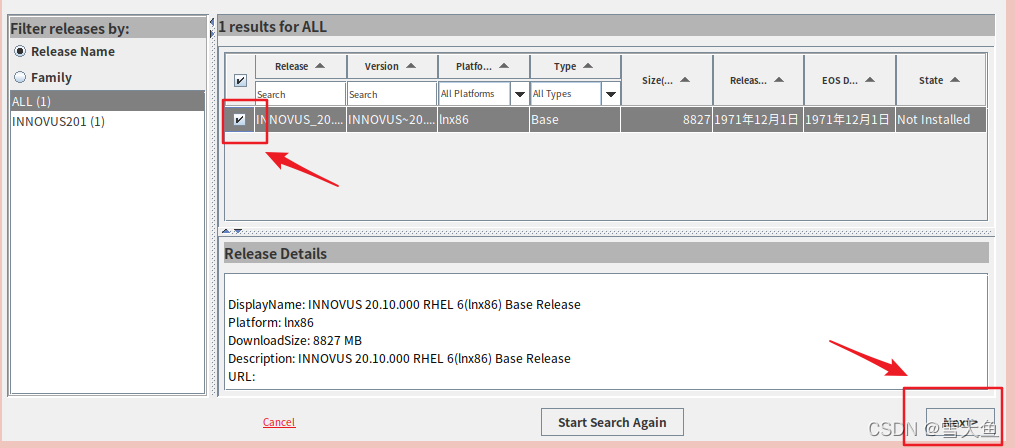Click the left panel divider collapse arrows
1015x448 pixels.
(x=212, y=28)
